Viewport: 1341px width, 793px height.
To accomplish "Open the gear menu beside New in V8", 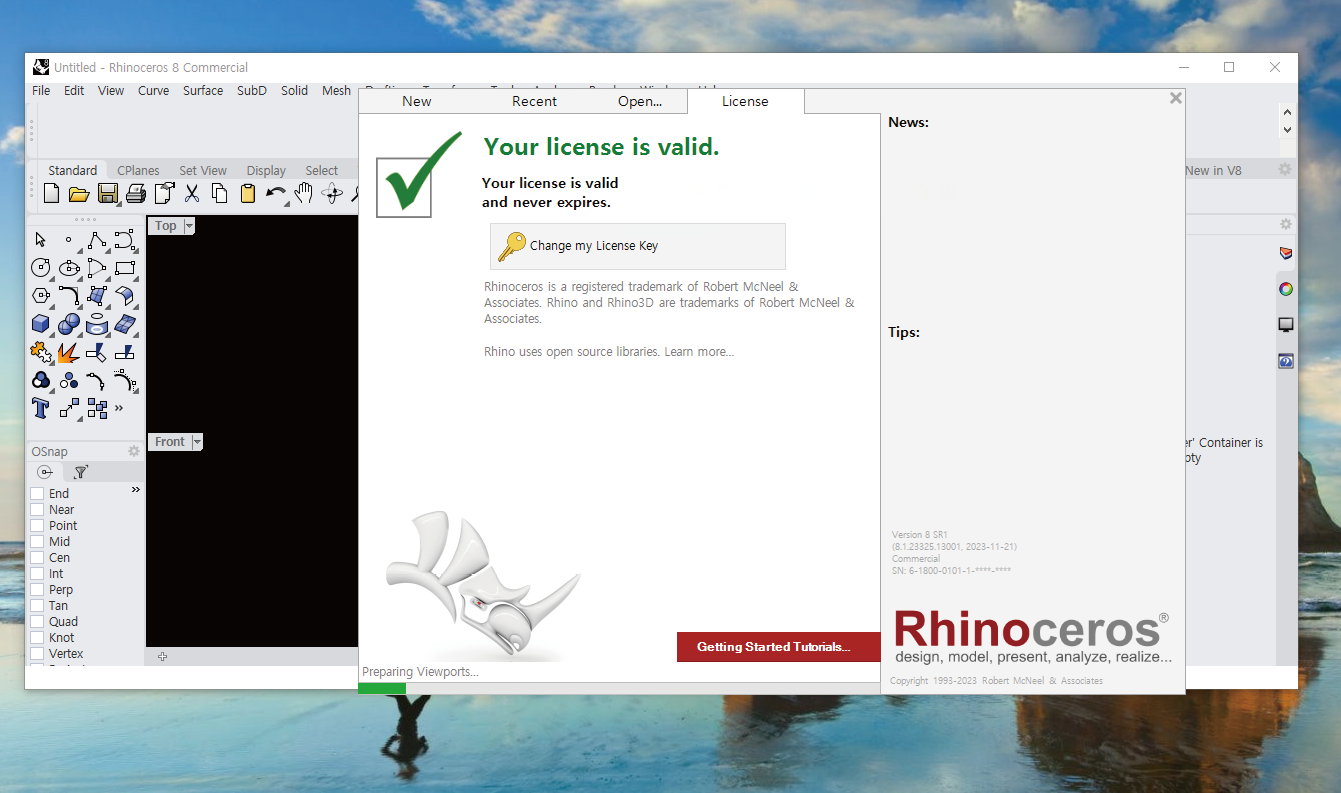I will tap(1285, 170).
